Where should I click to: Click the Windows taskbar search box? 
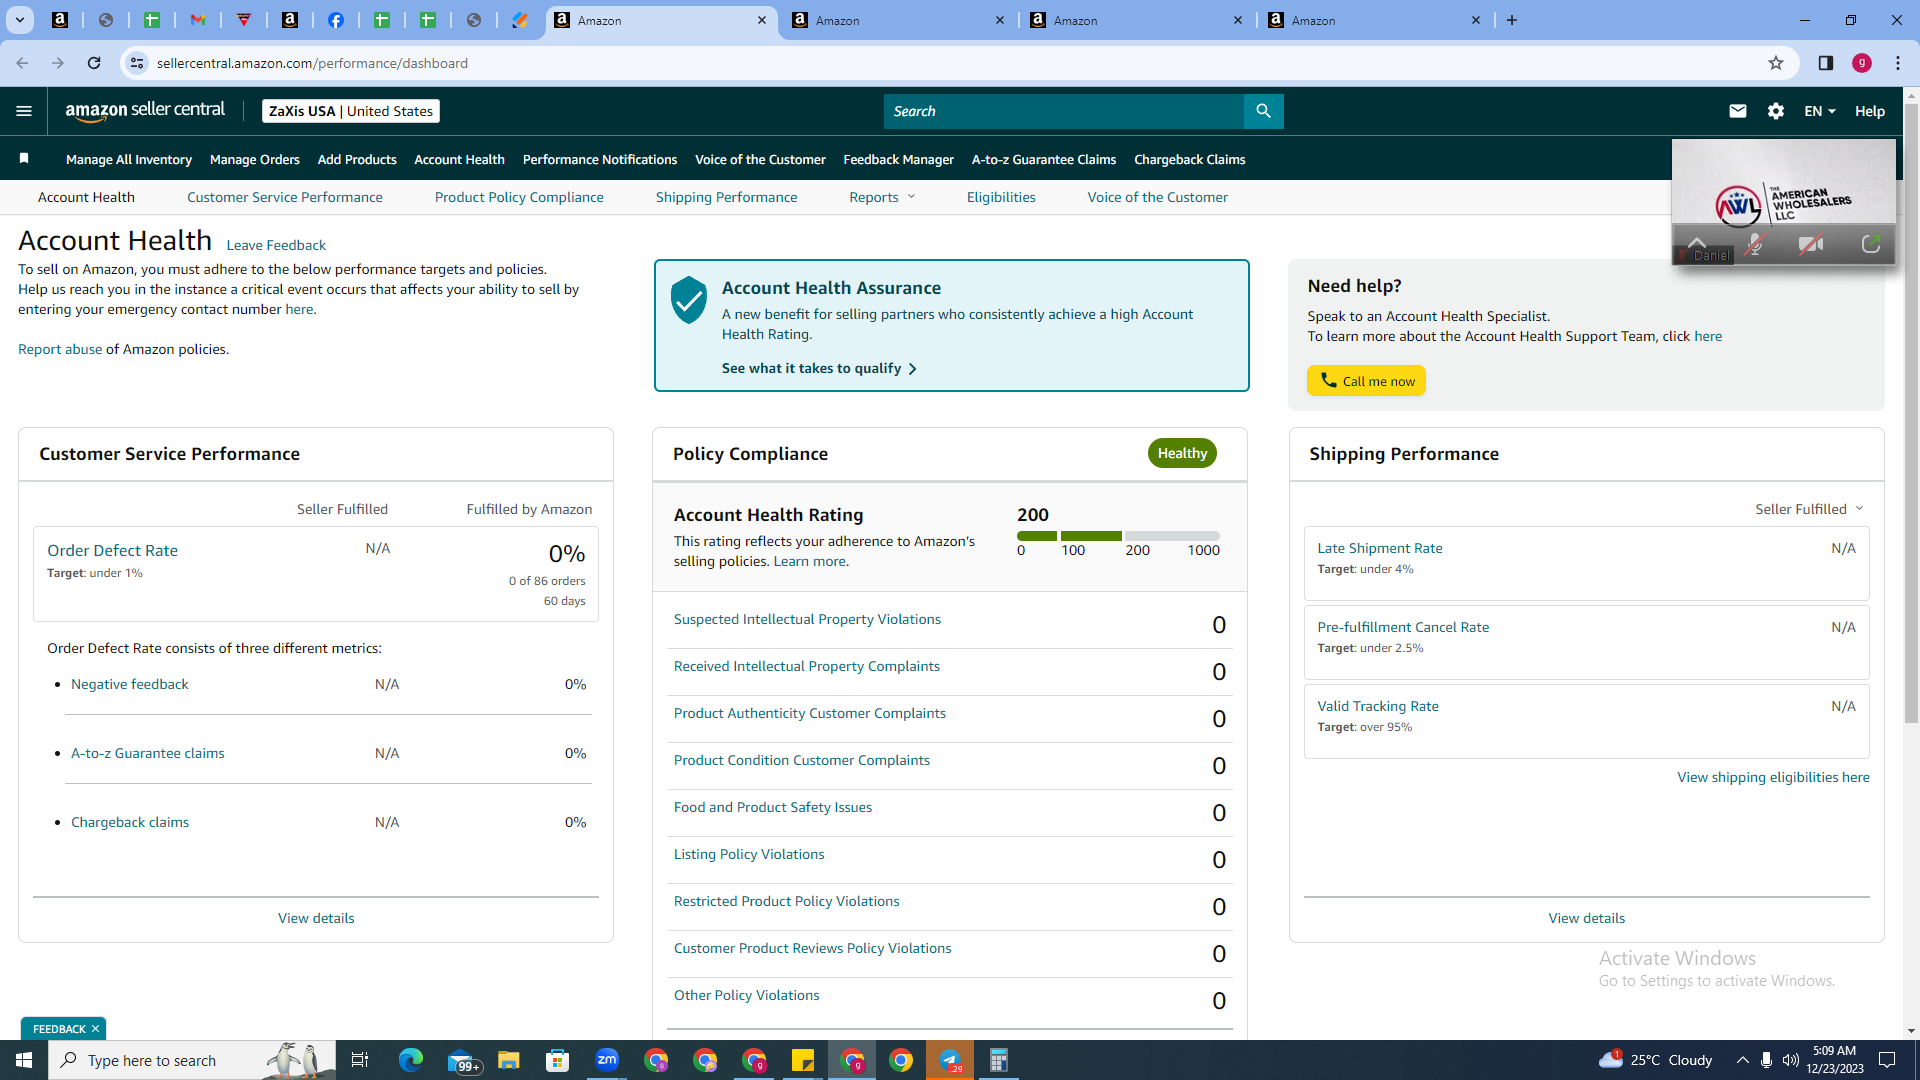pyautogui.click(x=192, y=1060)
